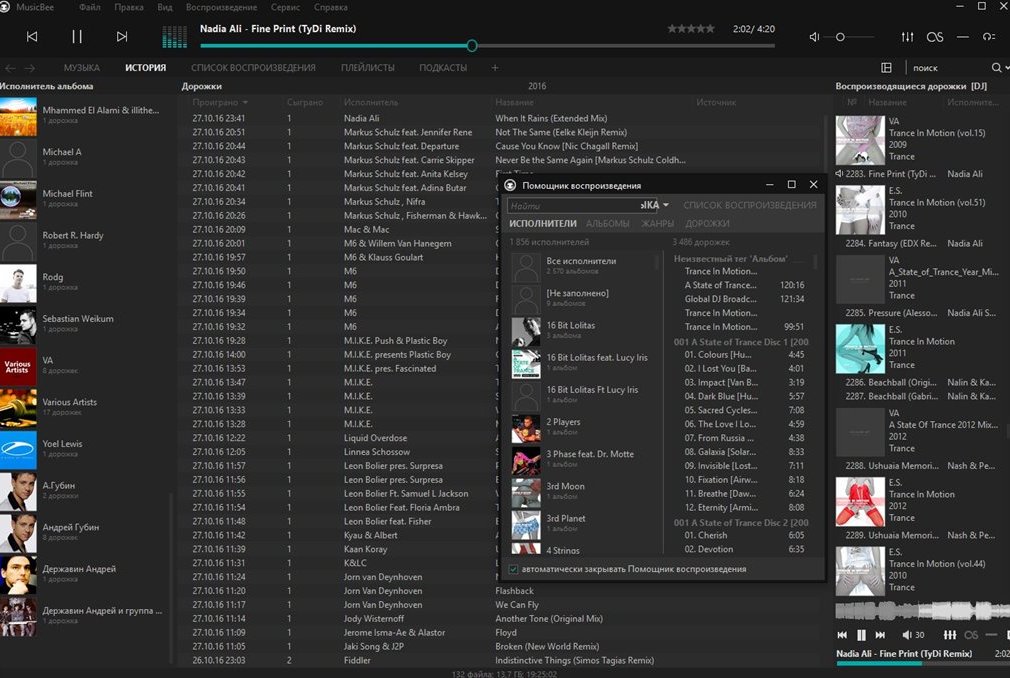Mute audio via top speaker icon
Viewport: 1010px width, 678px height.
pyautogui.click(x=814, y=37)
